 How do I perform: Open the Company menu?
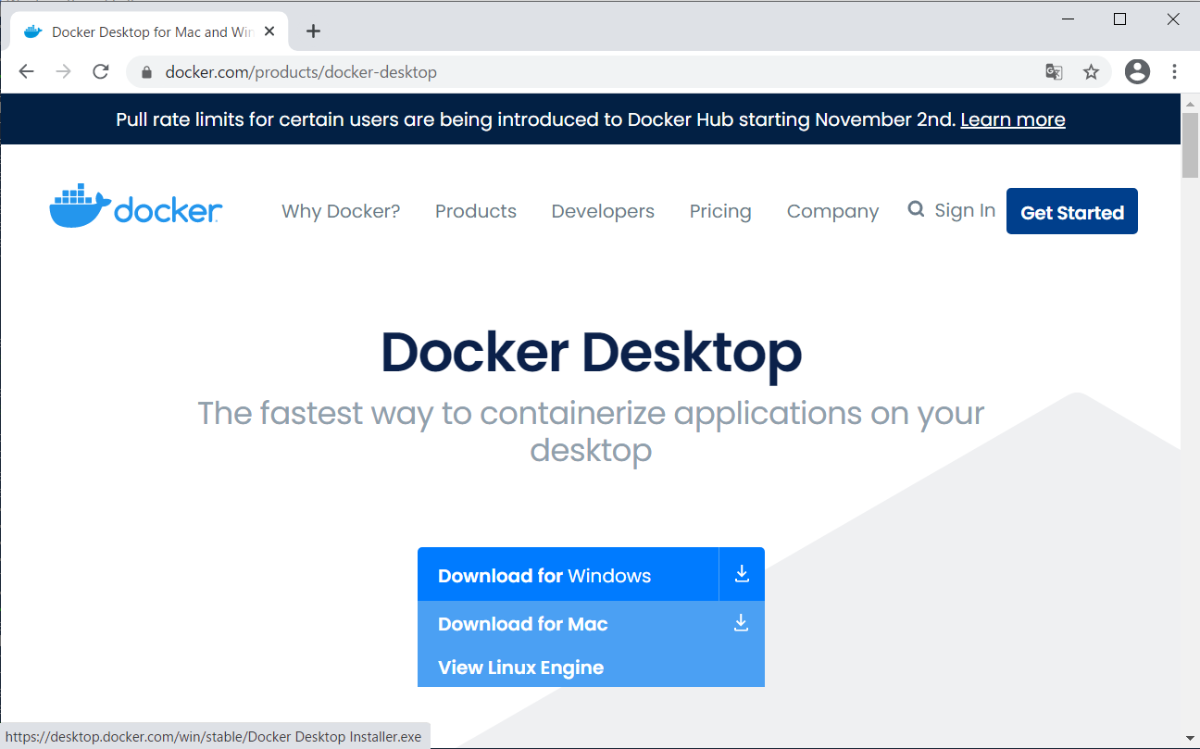point(833,211)
